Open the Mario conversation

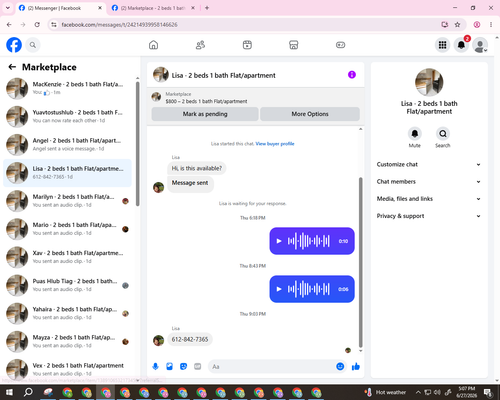coord(68,229)
